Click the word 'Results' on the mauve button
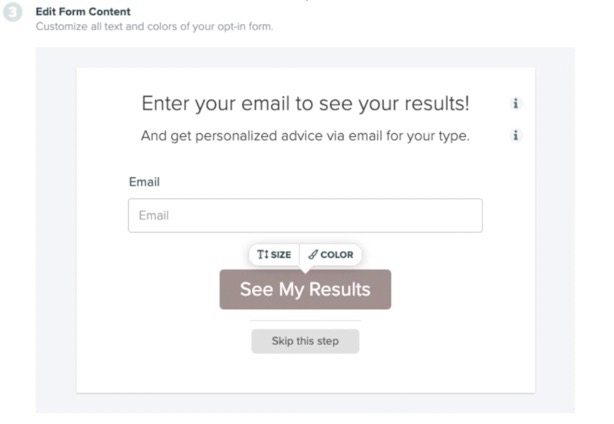Viewport: 614px width, 424px height. (340, 289)
